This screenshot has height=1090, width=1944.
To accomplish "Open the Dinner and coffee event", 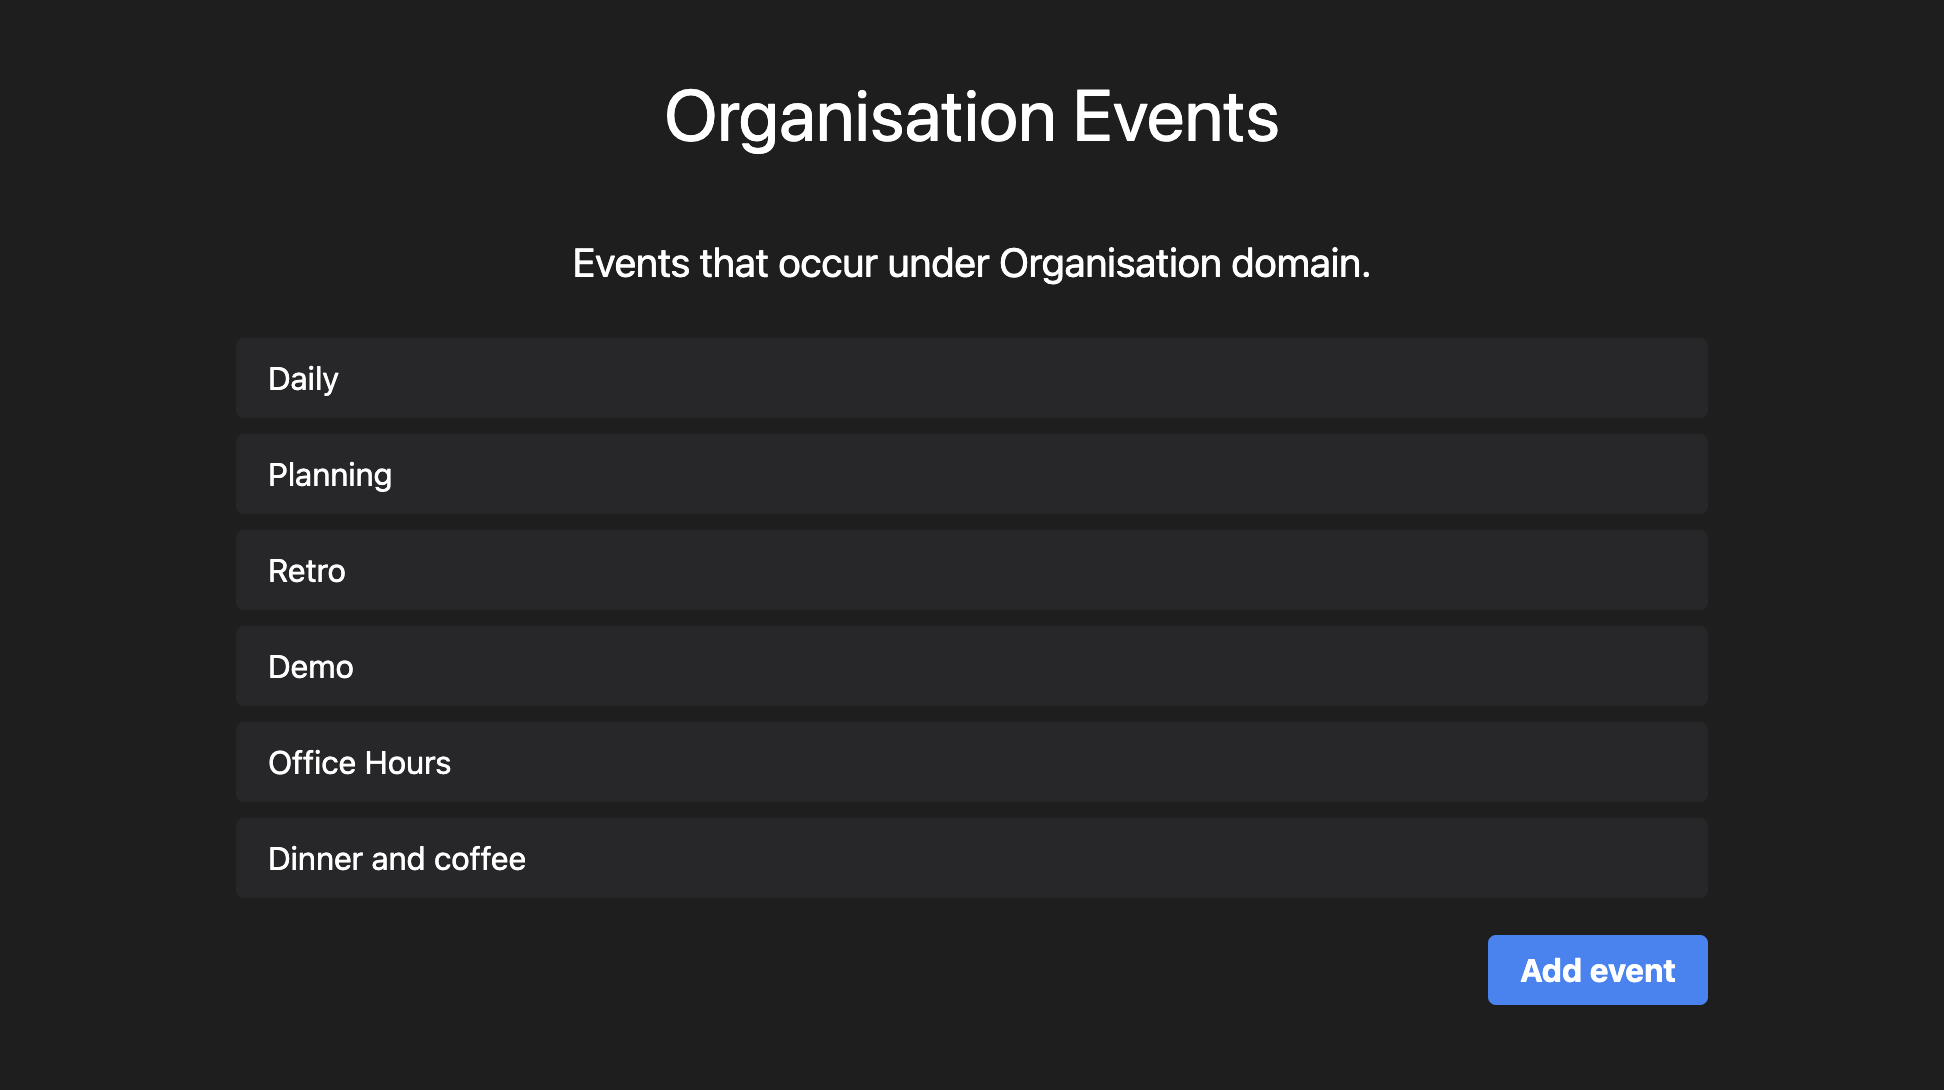I will coord(972,858).
